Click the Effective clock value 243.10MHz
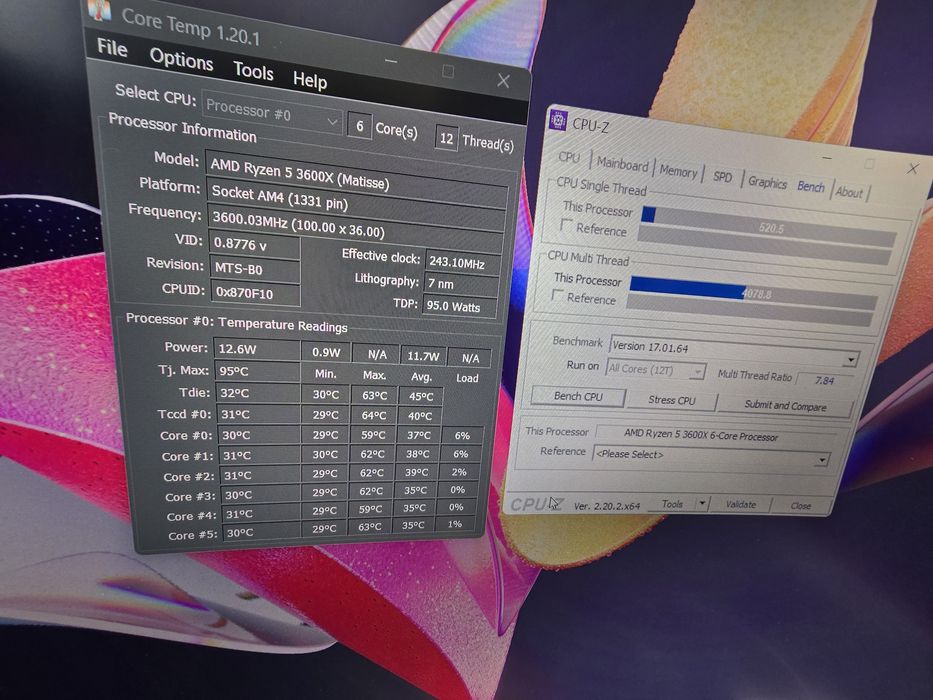 [462, 262]
